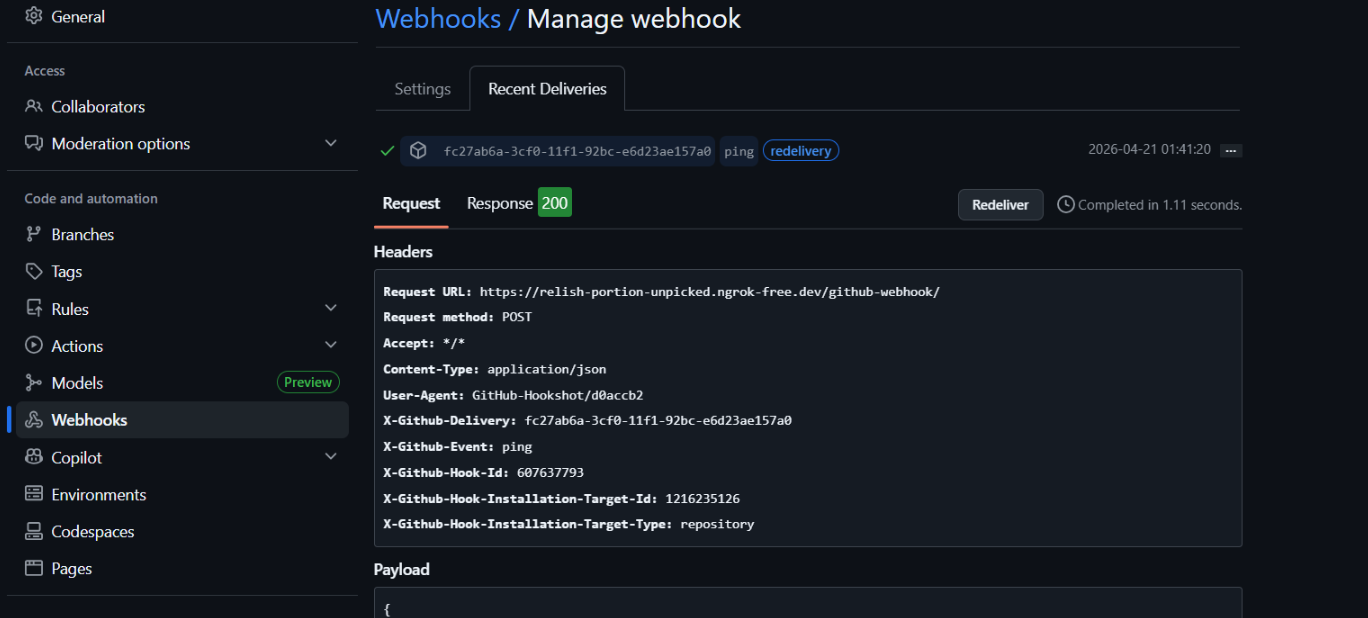Click the Tags icon in sidebar
Screen dimensions: 1368x618
[34, 272]
